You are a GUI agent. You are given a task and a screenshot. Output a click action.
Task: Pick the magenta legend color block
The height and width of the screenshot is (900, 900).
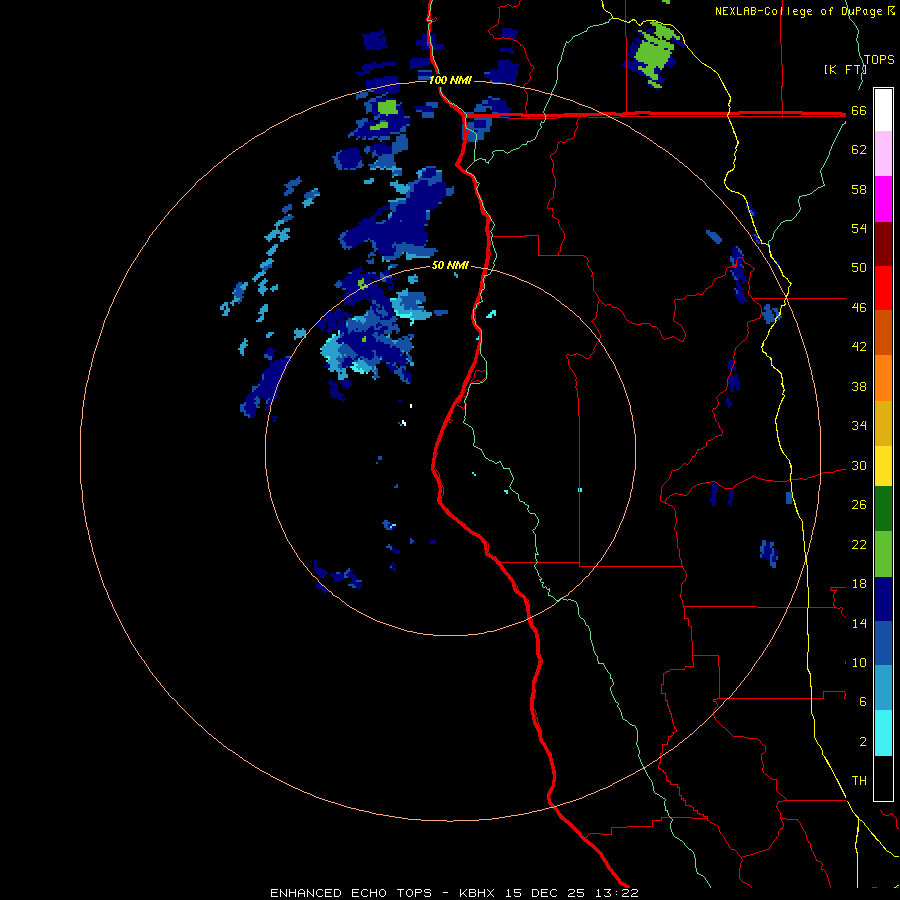coord(883,199)
